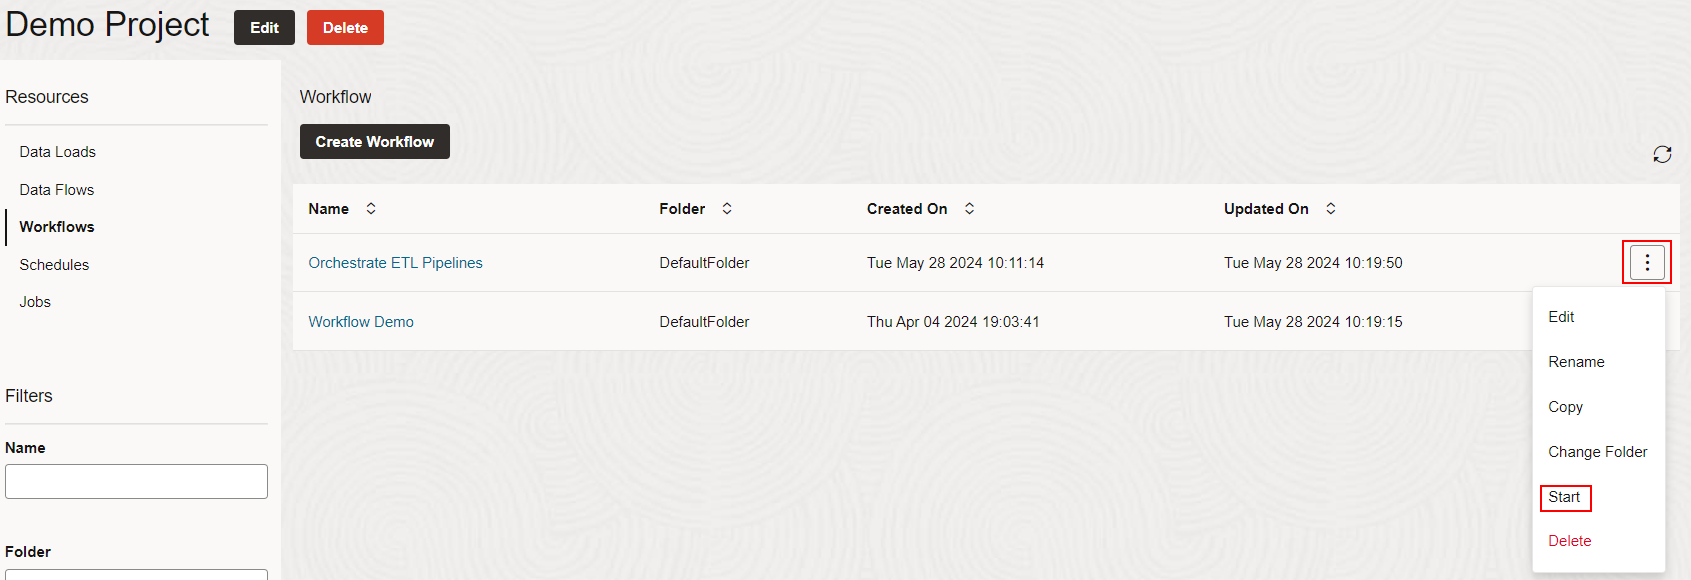
Task: Open the Orchestrate ETL Pipelines workflow link
Action: coord(395,263)
